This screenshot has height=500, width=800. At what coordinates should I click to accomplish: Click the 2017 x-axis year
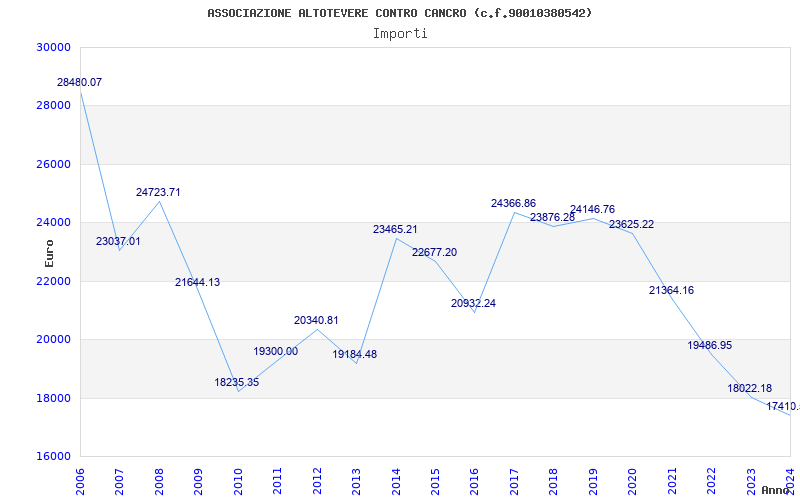point(514,481)
